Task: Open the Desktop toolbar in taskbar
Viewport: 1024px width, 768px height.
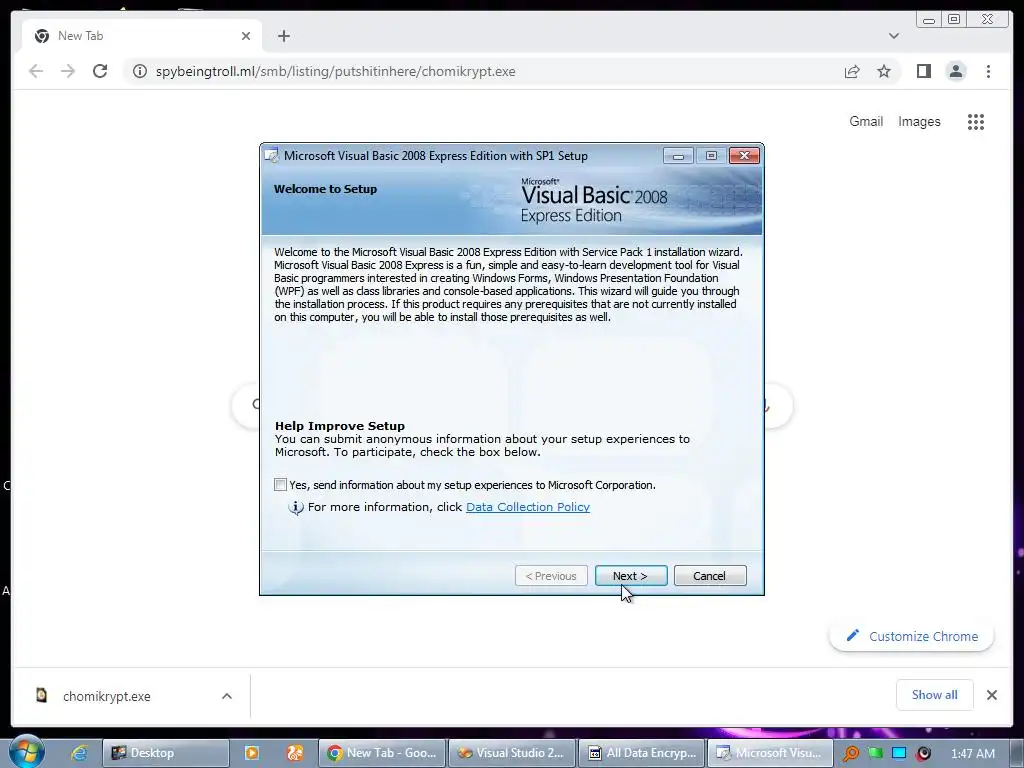Action: [166, 753]
